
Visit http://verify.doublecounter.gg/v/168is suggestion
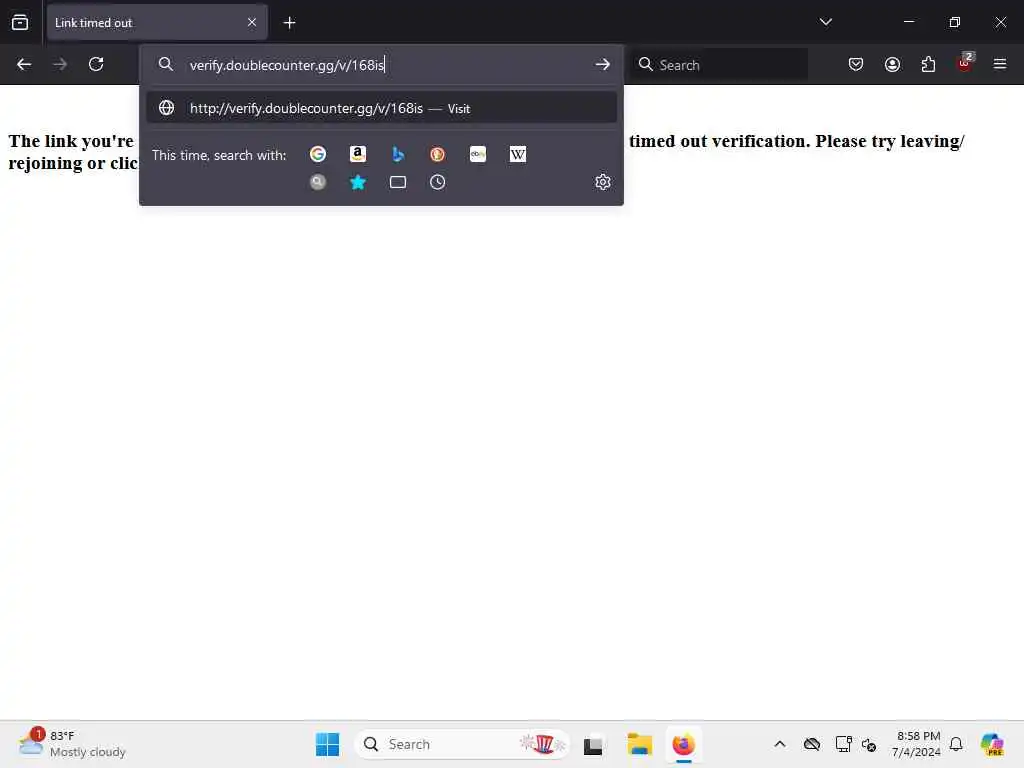(381, 108)
